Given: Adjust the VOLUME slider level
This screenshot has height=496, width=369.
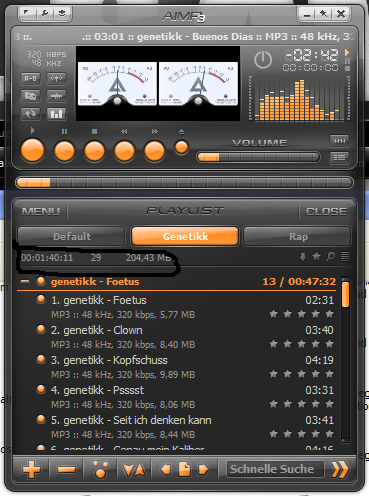Looking at the screenshot, I should tap(258, 157).
